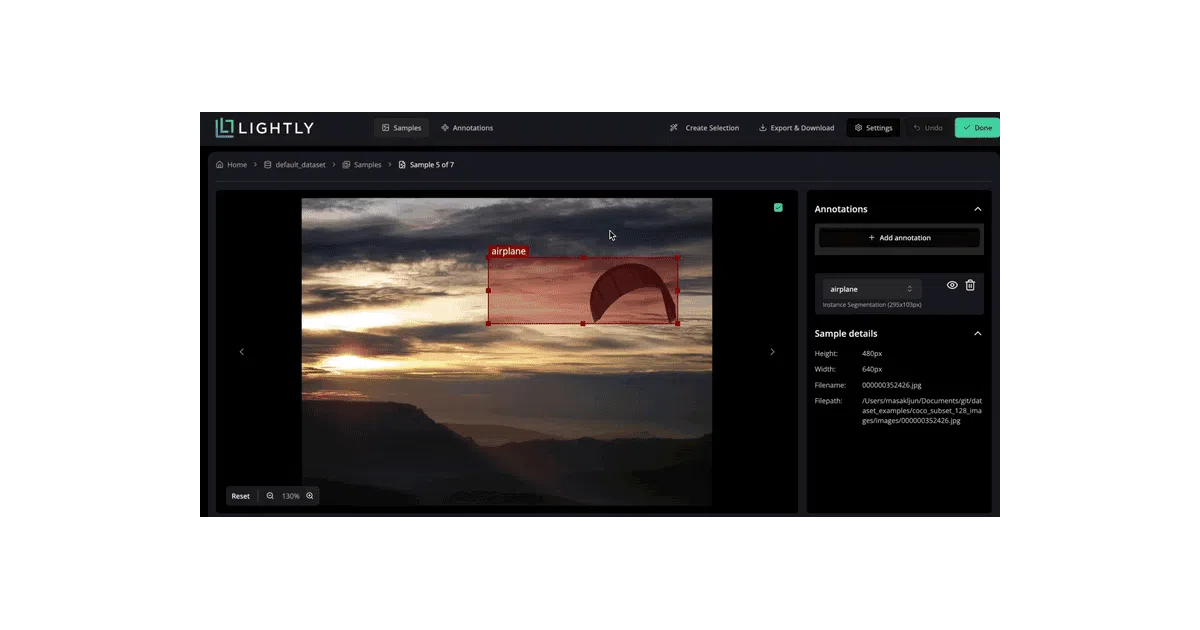This screenshot has width=1200, height=630.
Task: Go to the previous sample arrow
Action: point(241,352)
